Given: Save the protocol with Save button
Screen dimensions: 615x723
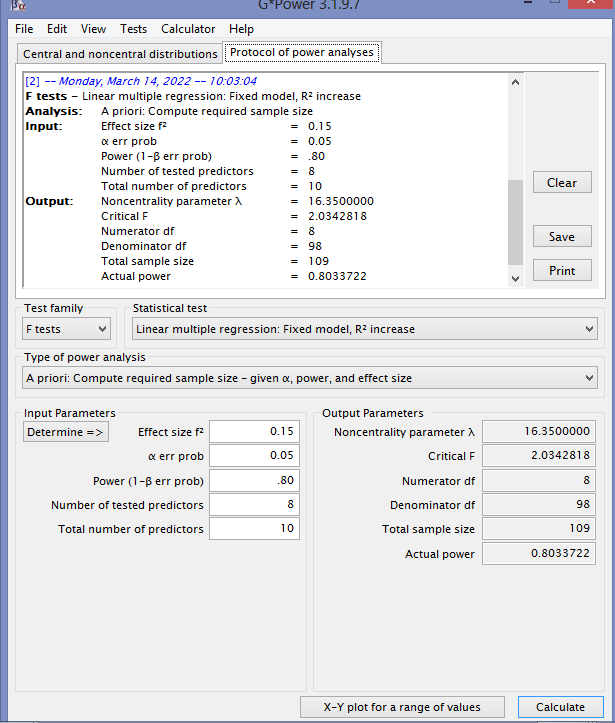Looking at the screenshot, I should tap(561, 237).
